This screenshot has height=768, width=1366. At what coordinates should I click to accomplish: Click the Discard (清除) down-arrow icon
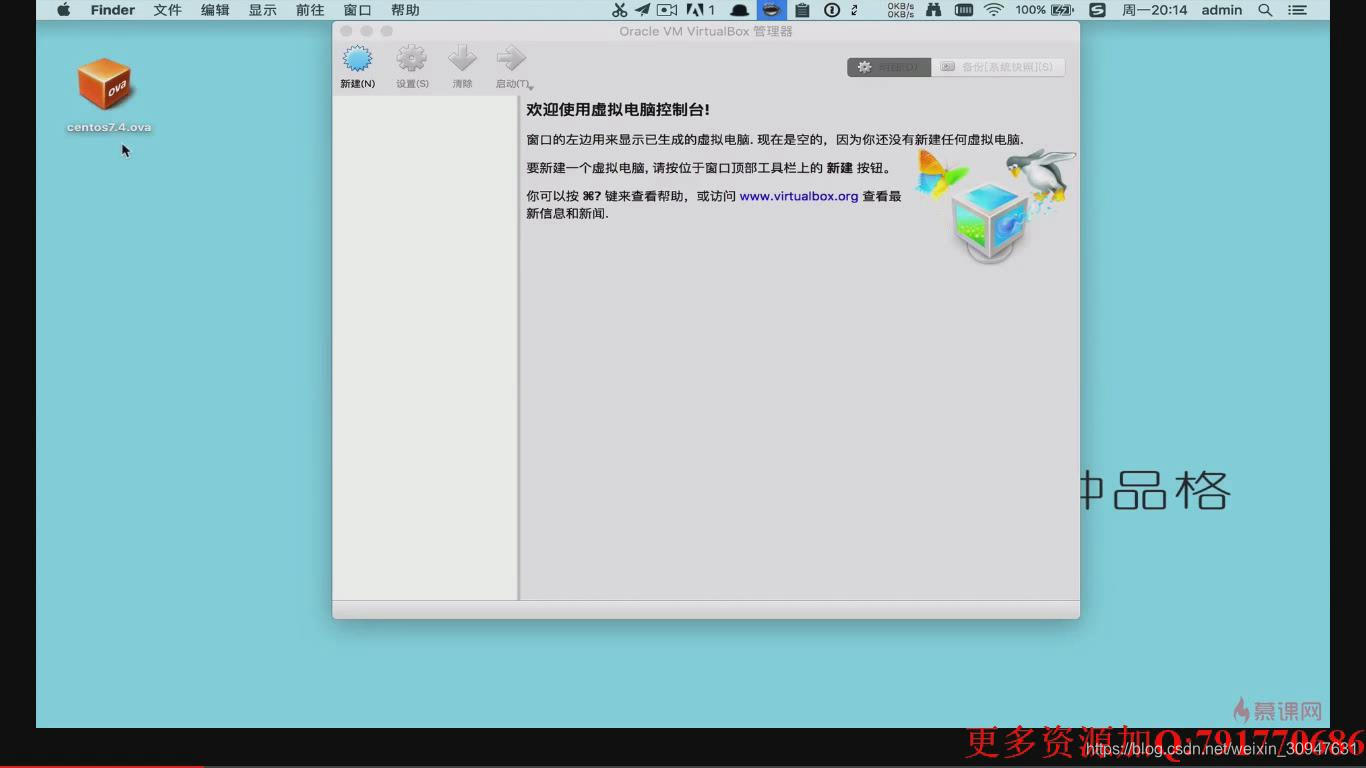[x=462, y=58]
